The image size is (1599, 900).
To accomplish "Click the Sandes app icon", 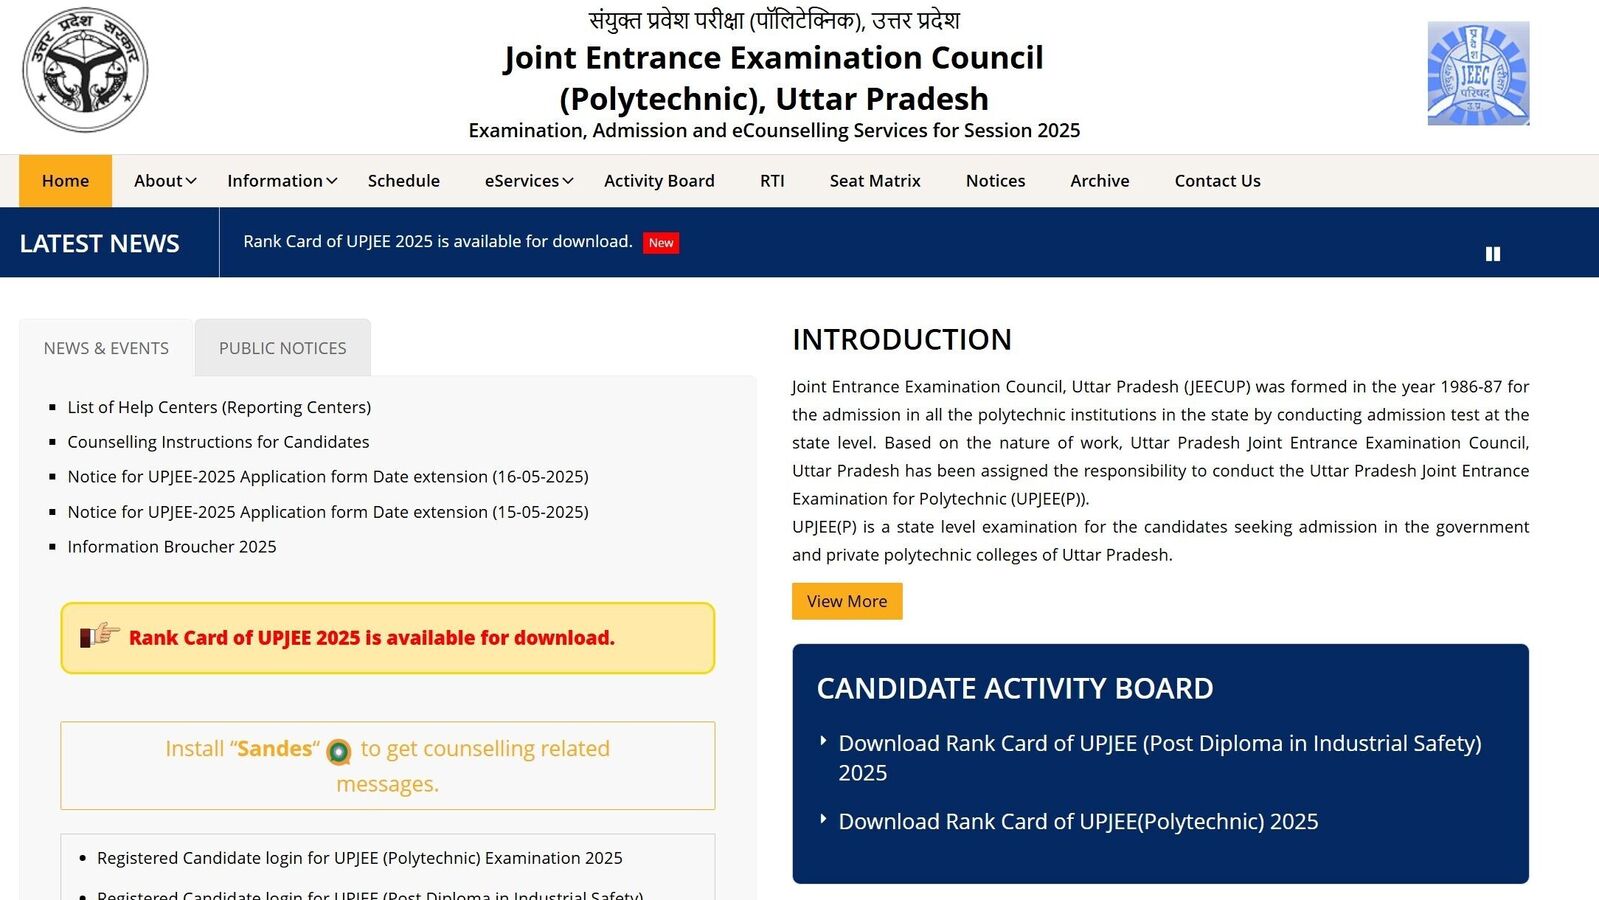I will pyautogui.click(x=339, y=751).
